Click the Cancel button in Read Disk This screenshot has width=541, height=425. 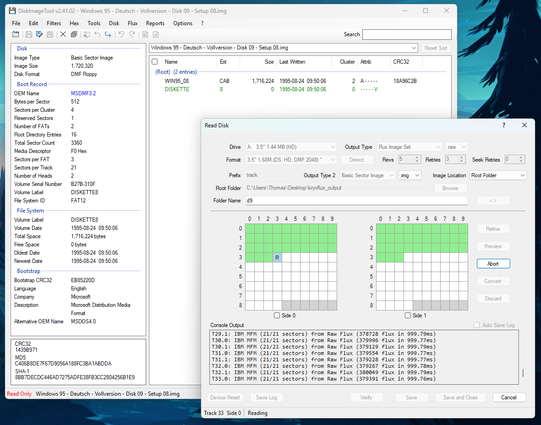[x=509, y=397]
